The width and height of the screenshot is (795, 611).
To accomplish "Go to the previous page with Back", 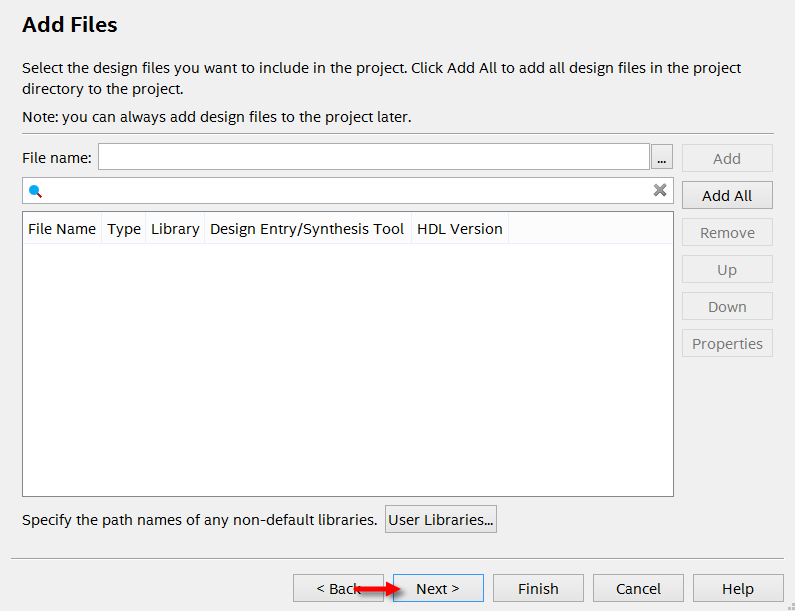I will (338, 588).
